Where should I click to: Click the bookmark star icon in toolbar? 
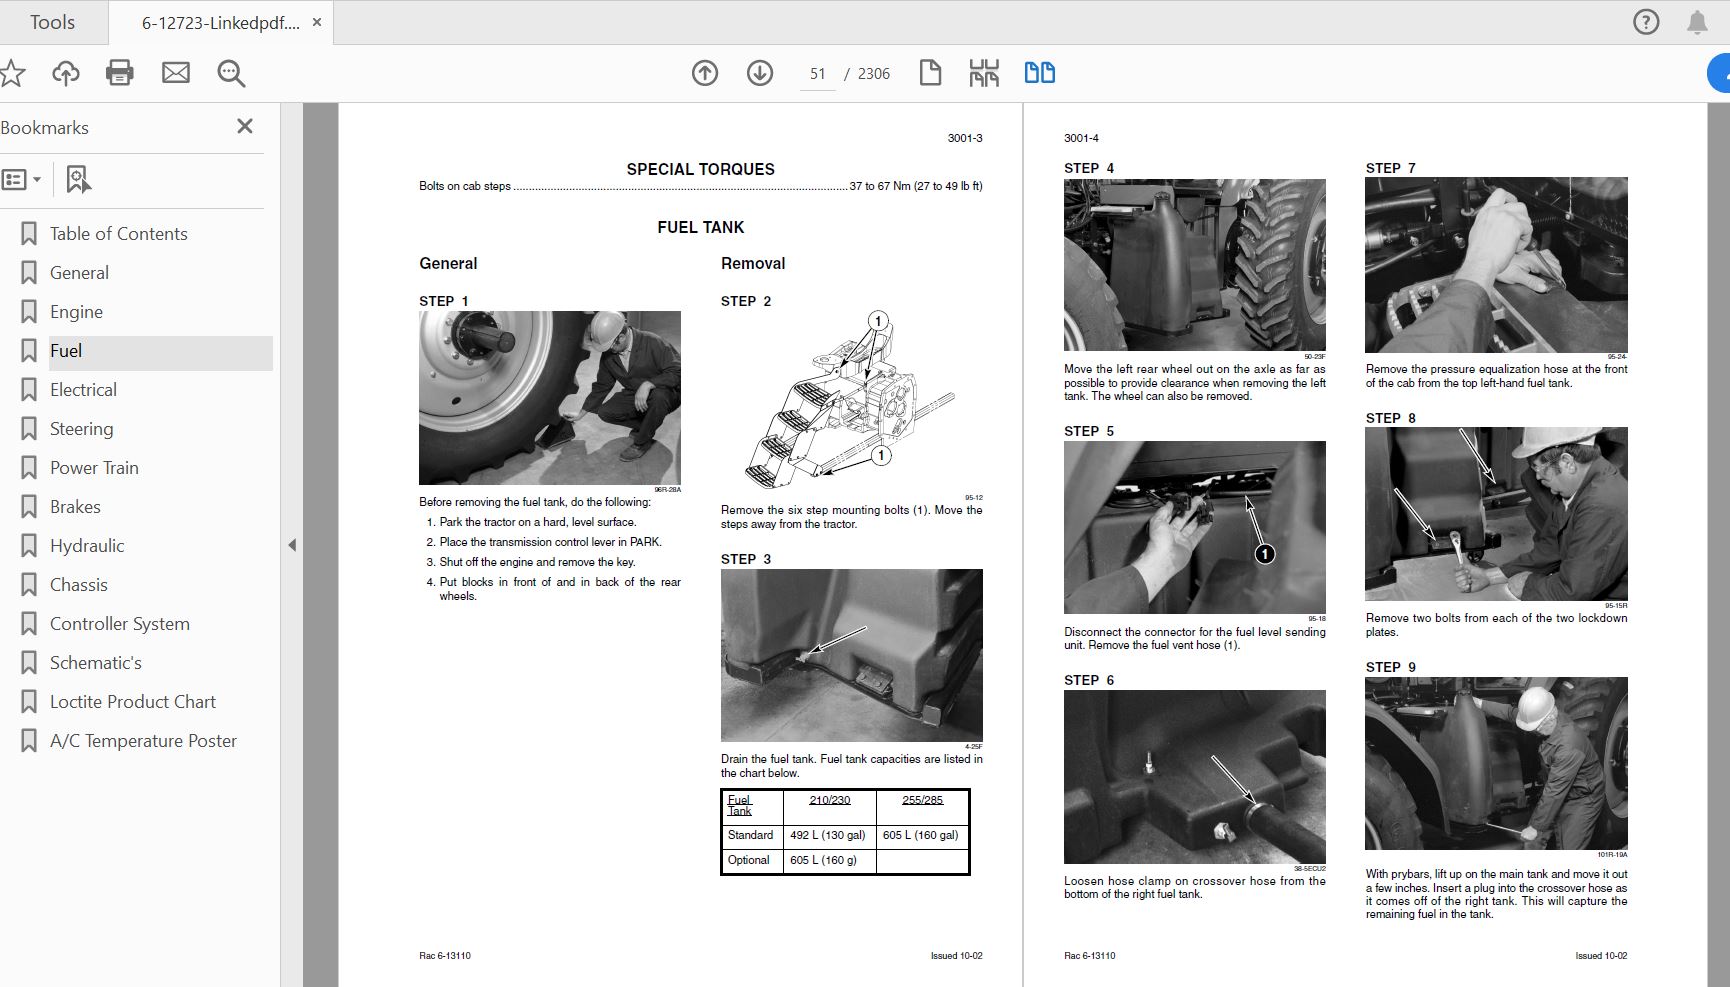coord(12,73)
